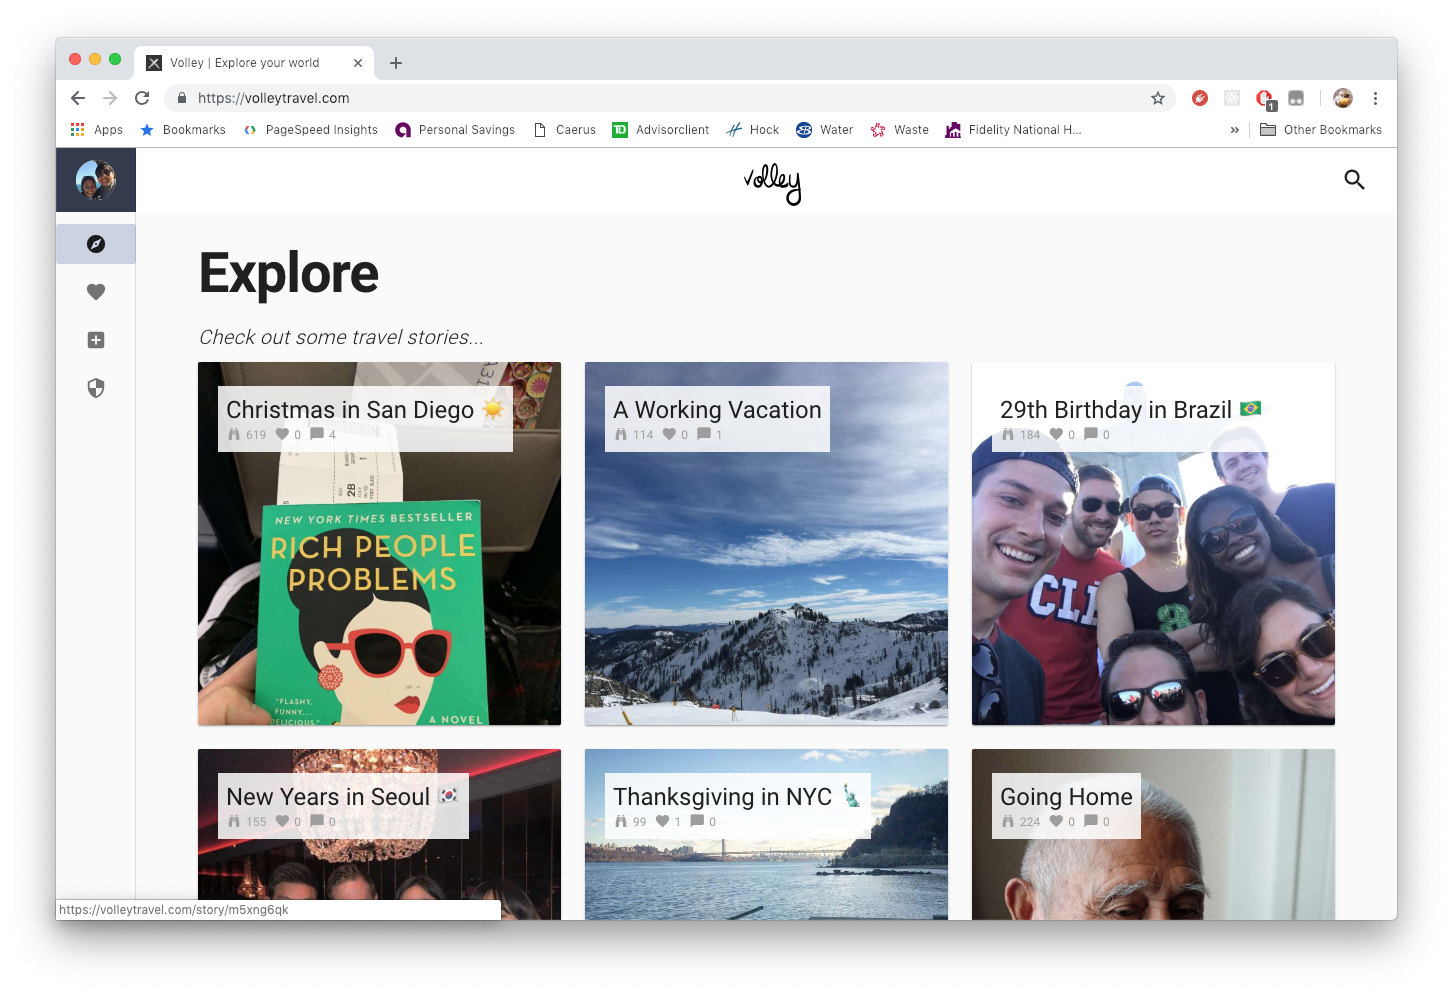Open the user profile avatar in sidebar
Screen dimensions: 1453x994
tap(96, 180)
